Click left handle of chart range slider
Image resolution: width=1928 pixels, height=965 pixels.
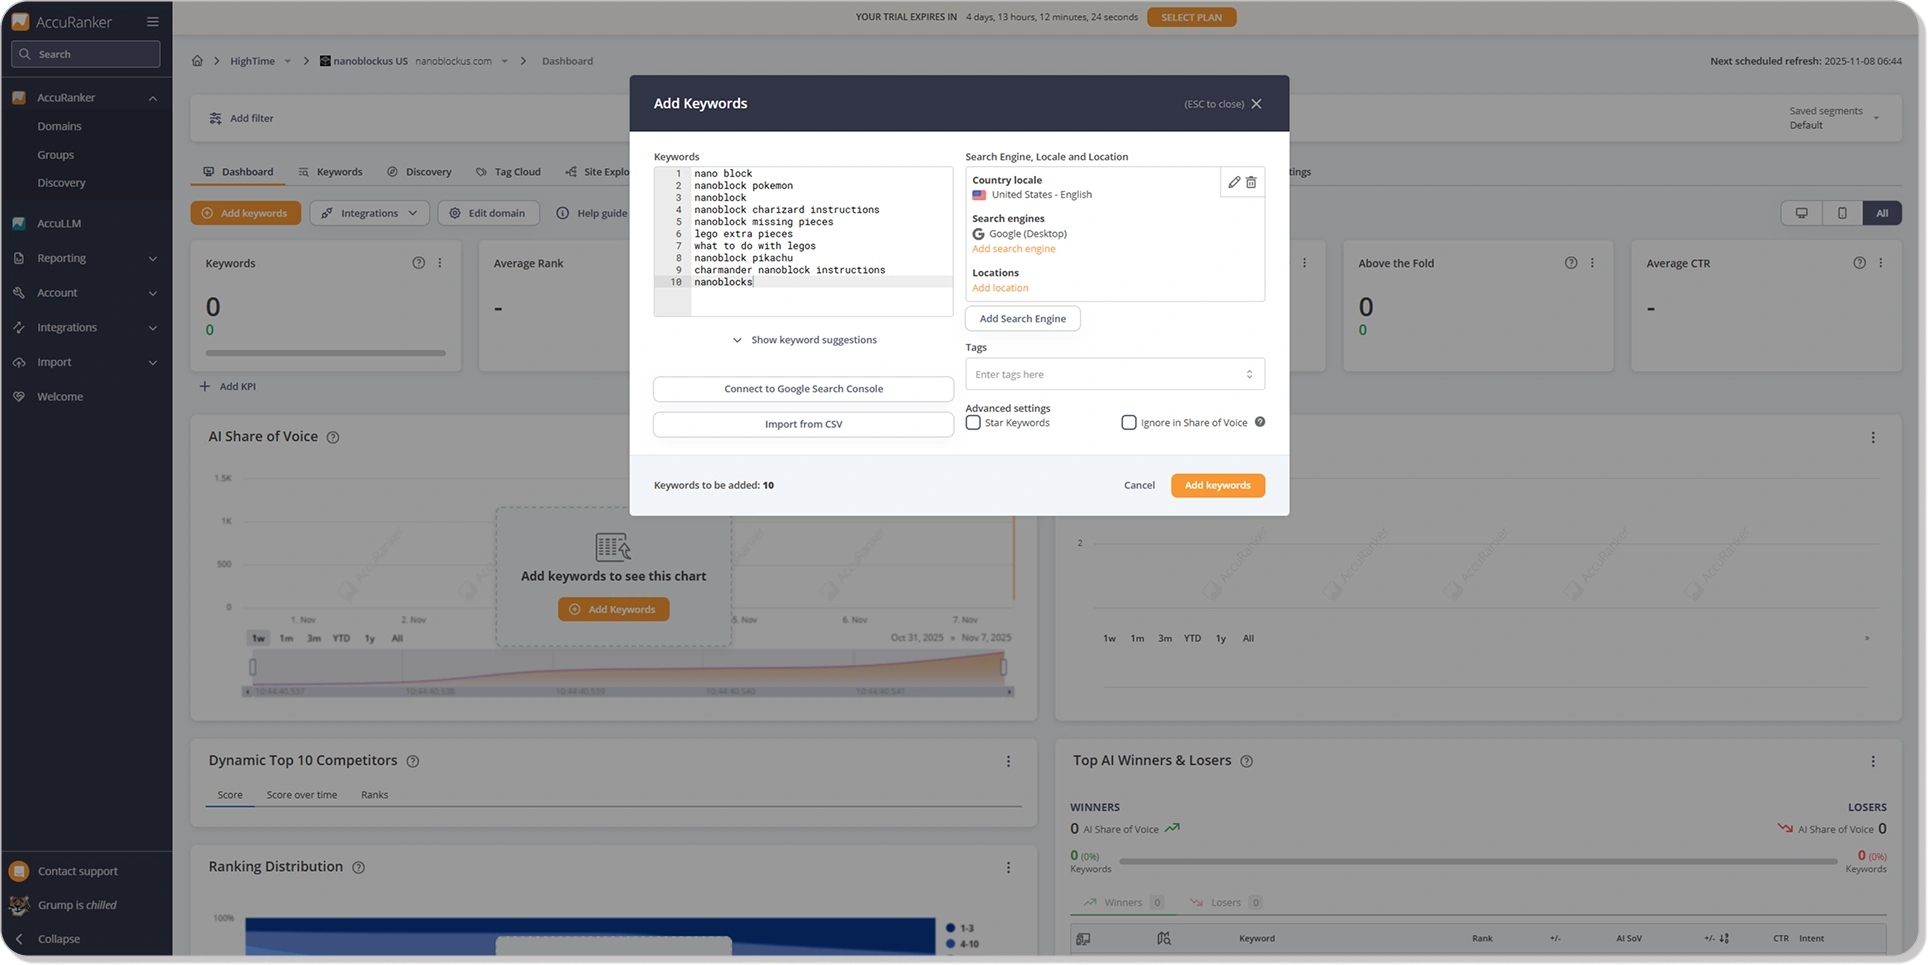(253, 667)
